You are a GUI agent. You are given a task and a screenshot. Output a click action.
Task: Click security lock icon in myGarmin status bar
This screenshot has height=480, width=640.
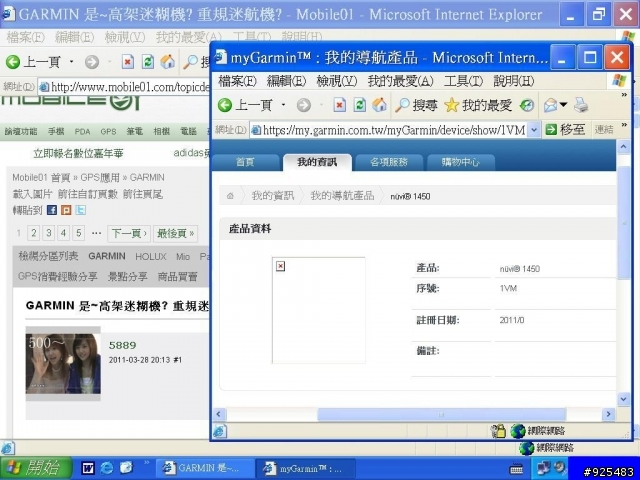click(499, 431)
